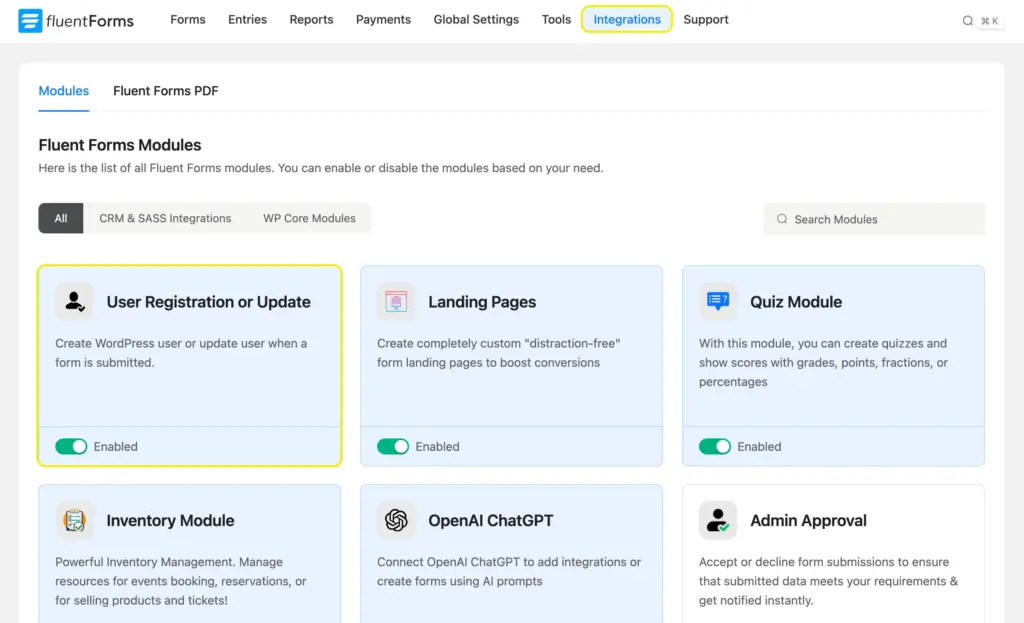Show only WP Core Modules
The width and height of the screenshot is (1024, 623).
click(308, 218)
